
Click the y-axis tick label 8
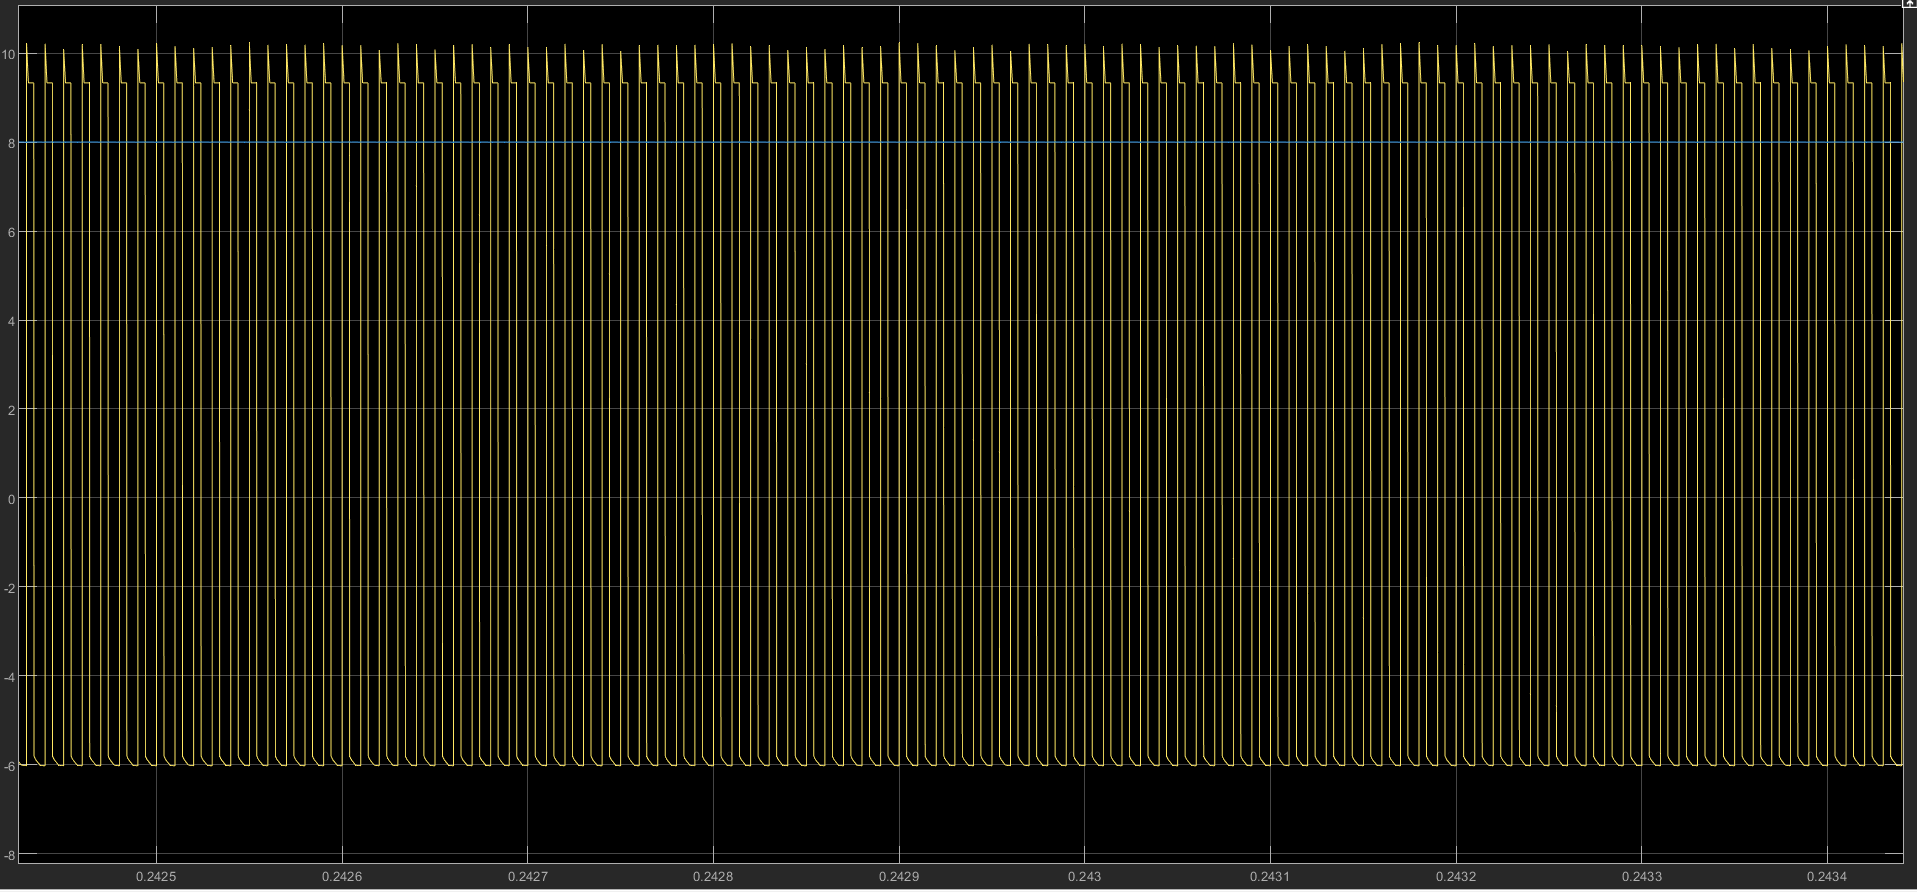[x=11, y=143]
